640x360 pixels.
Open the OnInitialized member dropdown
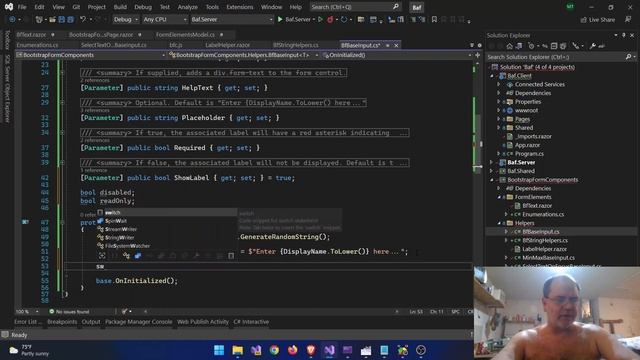397,55
